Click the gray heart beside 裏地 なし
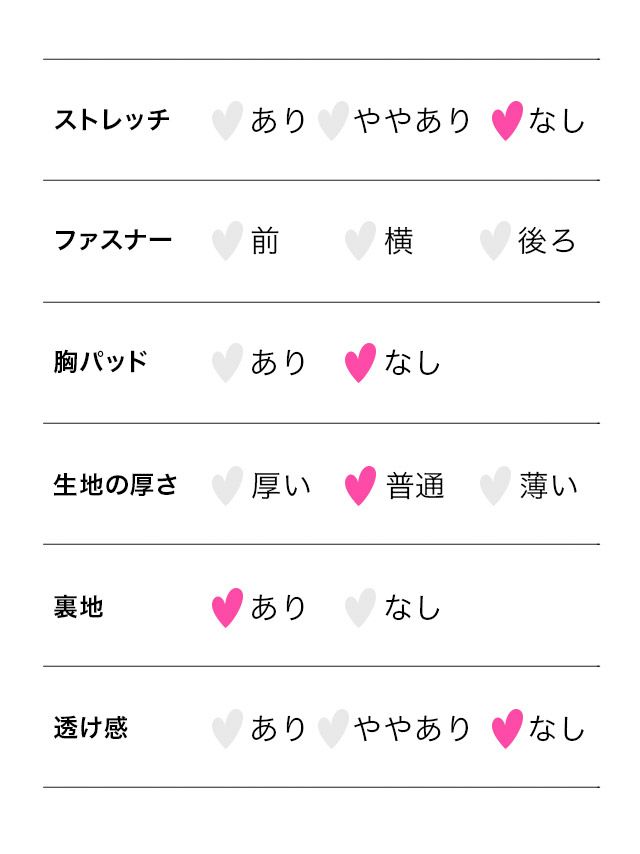The height and width of the screenshot is (854, 640). click(x=360, y=607)
